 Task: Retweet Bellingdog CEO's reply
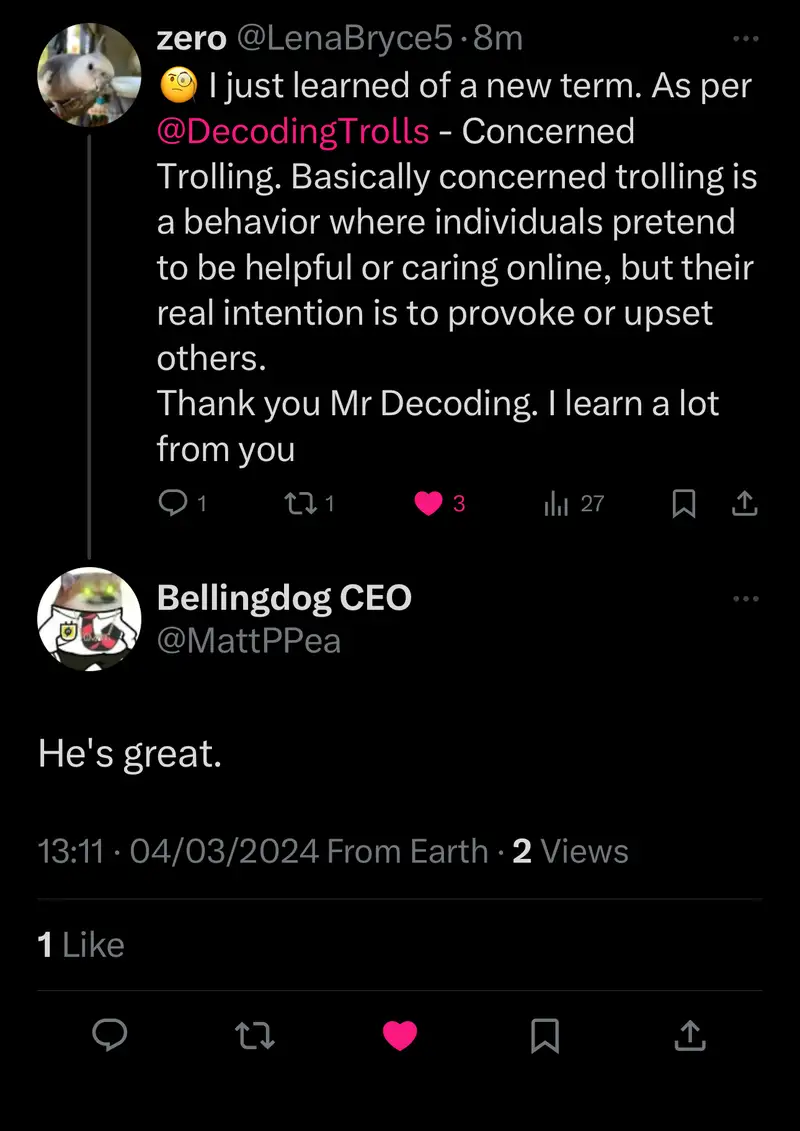pos(255,1037)
